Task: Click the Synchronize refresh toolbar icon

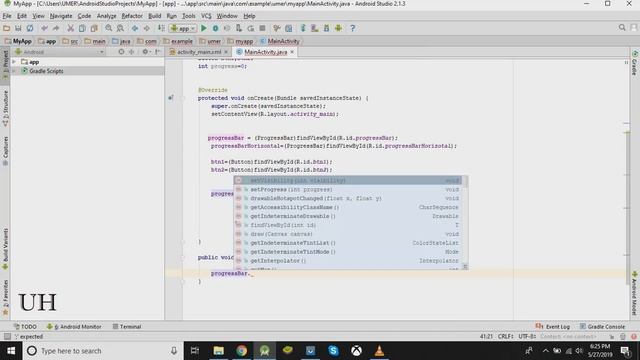Action: point(30,28)
